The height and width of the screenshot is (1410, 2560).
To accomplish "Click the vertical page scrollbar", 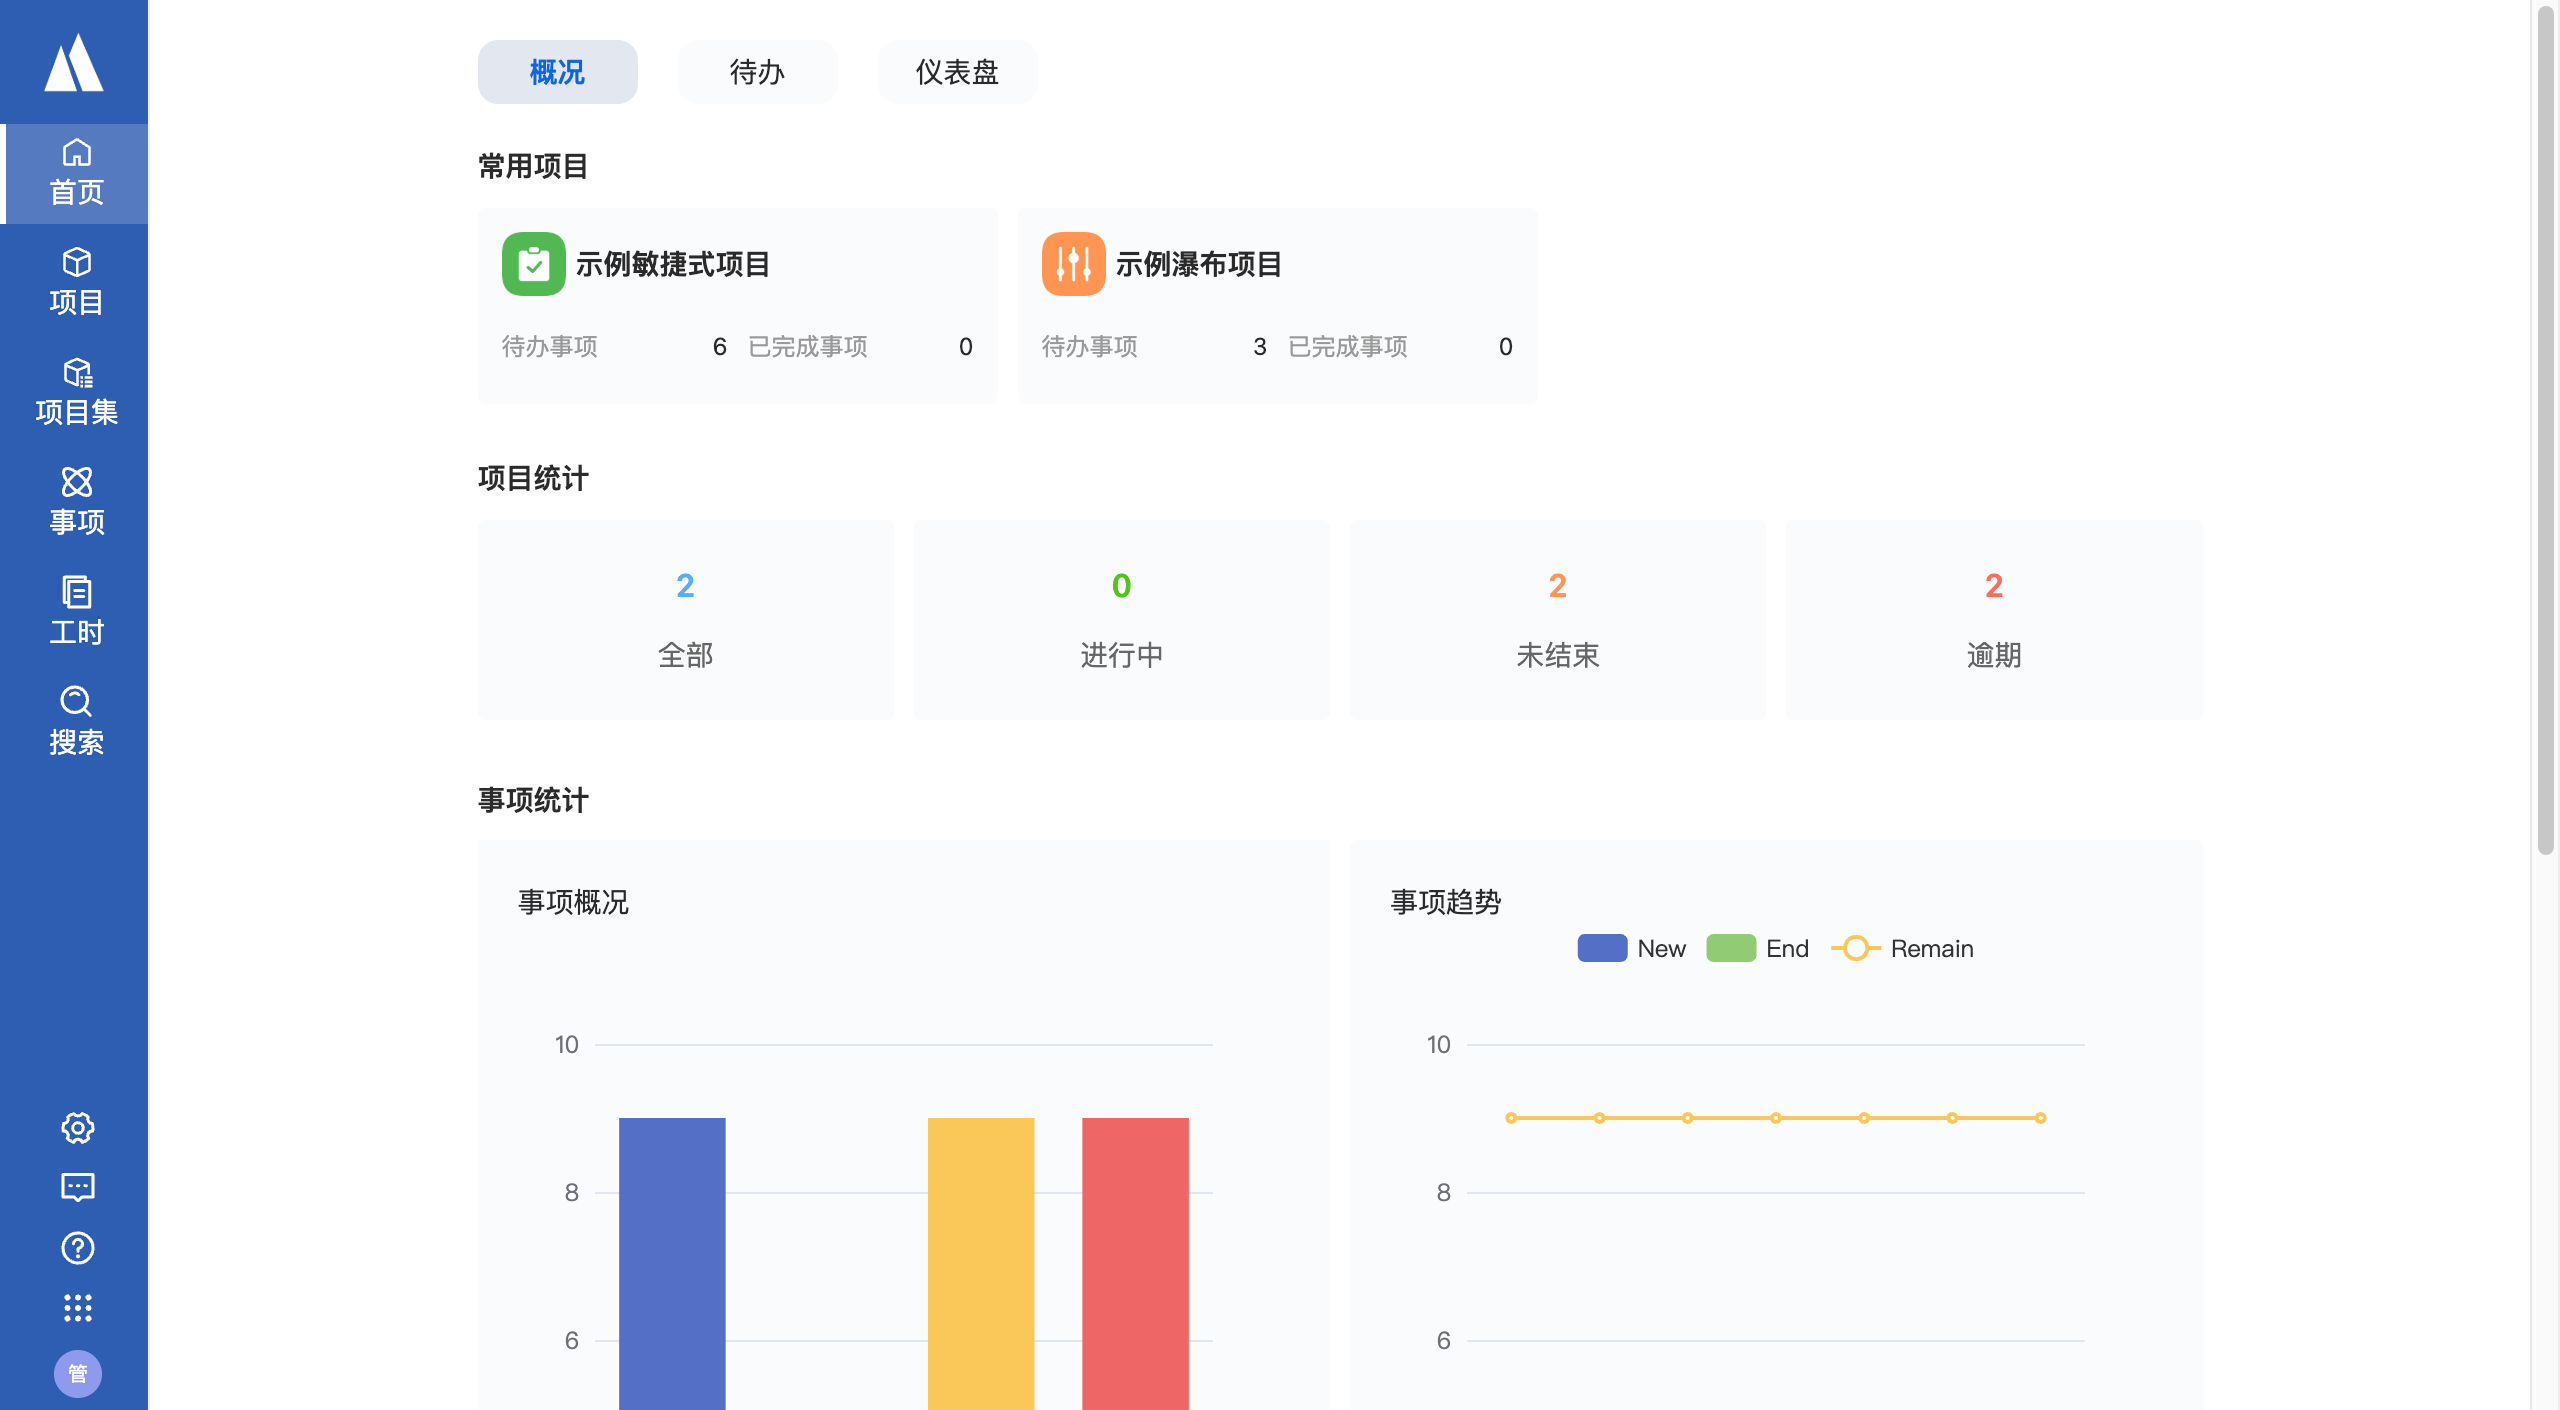I will tap(2546, 430).
